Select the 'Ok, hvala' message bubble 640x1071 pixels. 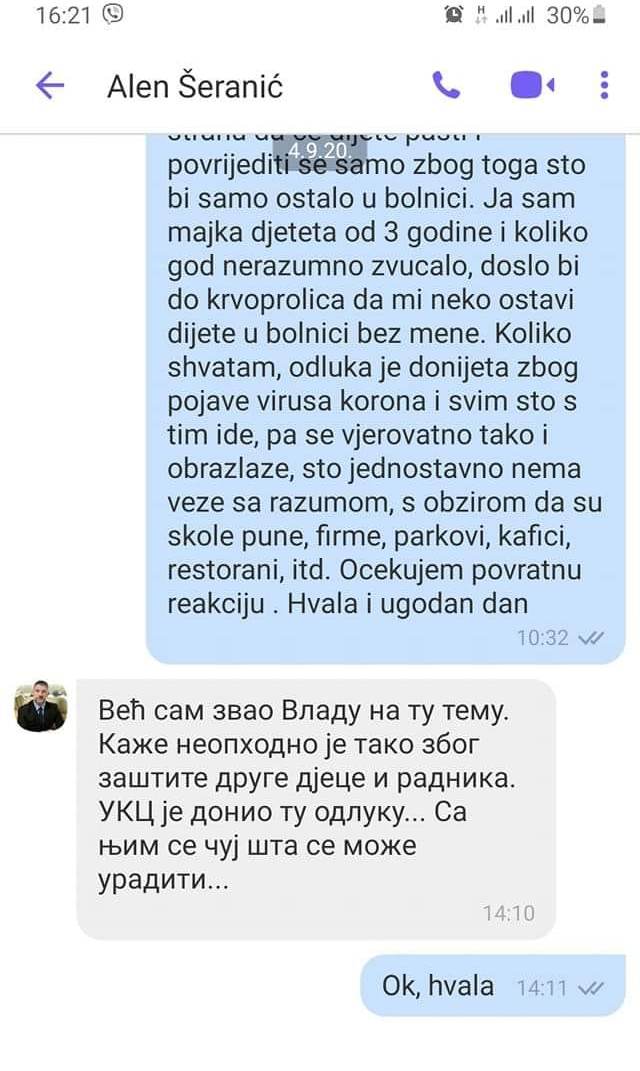492,986
